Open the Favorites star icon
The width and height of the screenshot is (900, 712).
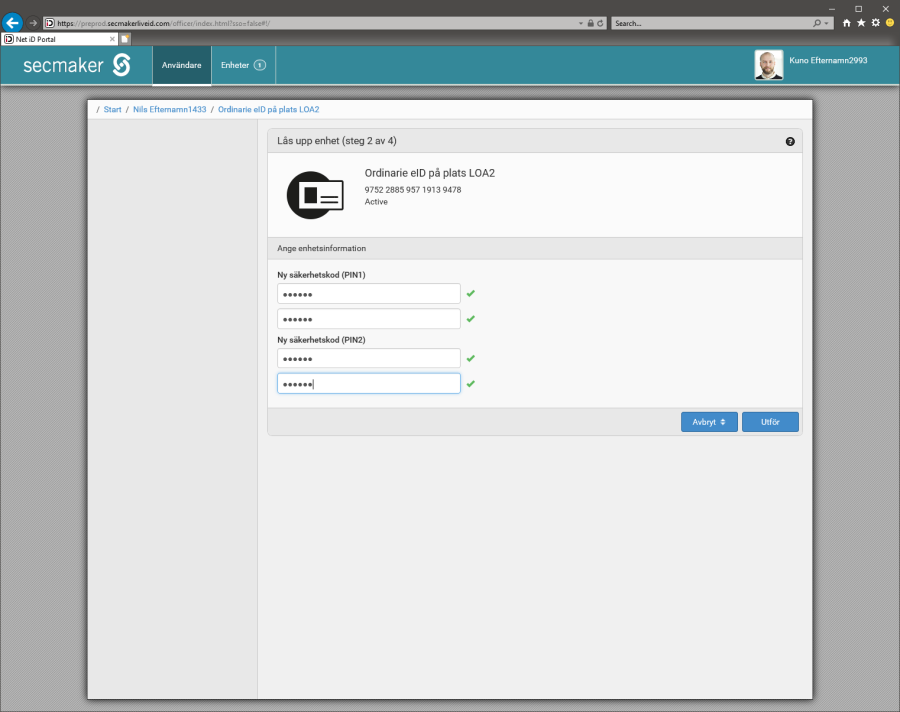pyautogui.click(x=861, y=23)
